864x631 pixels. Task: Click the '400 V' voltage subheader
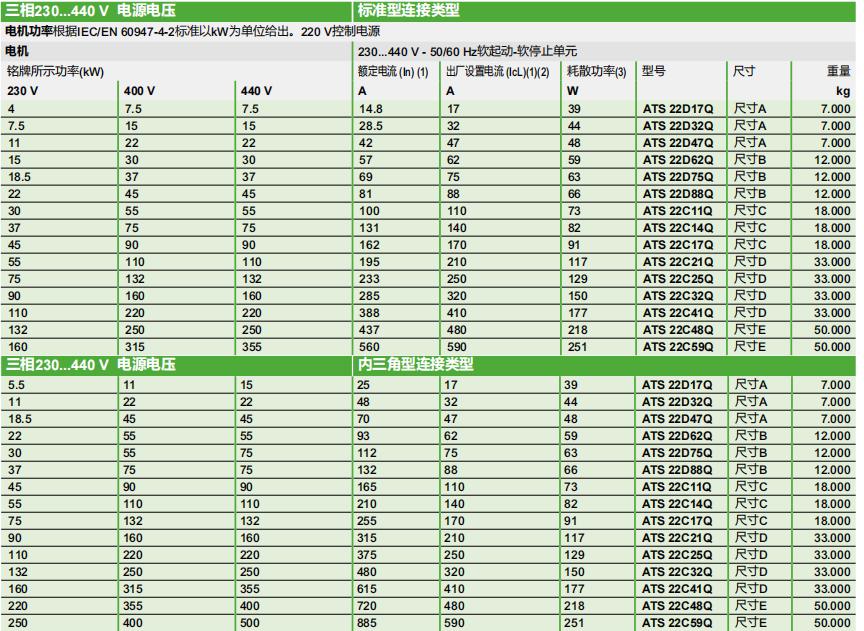[139, 91]
